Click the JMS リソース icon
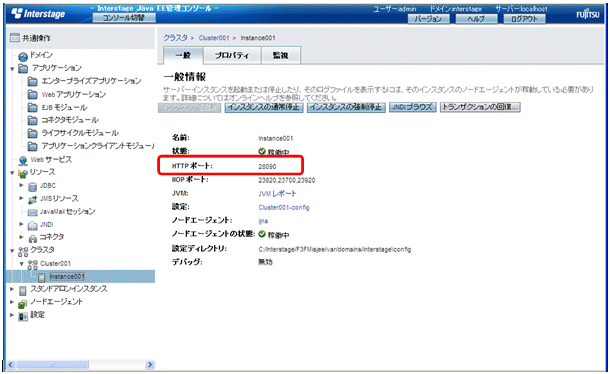Image resolution: width=610 pixels, height=374 pixels. (x=33, y=200)
